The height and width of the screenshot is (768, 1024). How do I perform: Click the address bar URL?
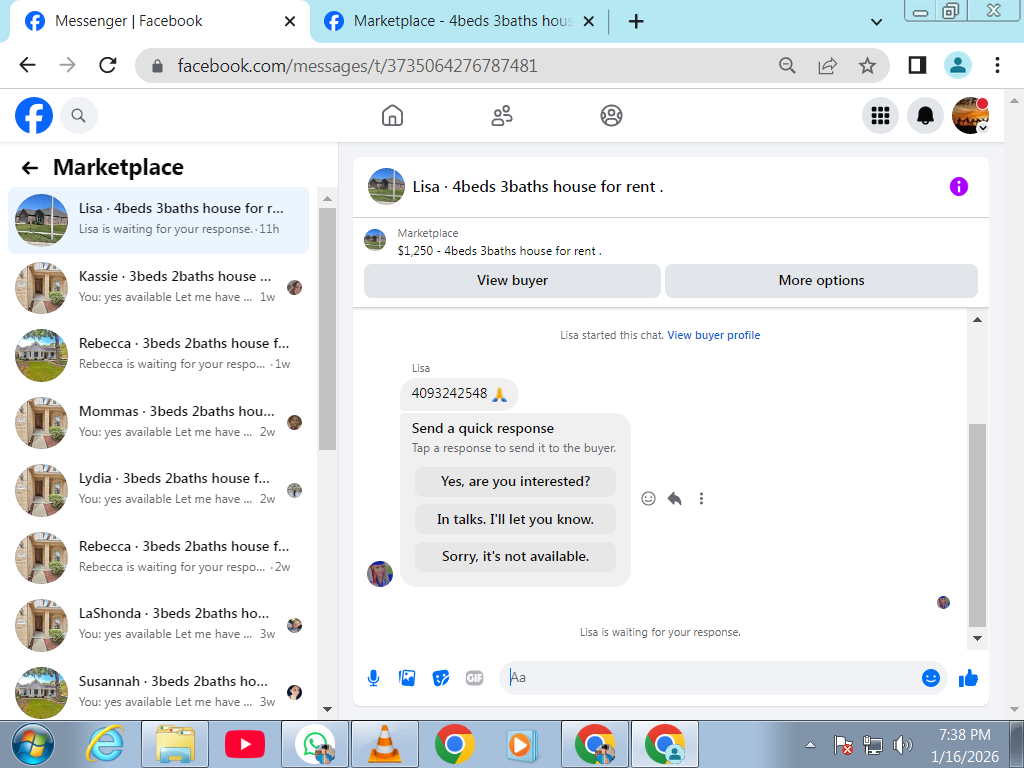coord(357,66)
